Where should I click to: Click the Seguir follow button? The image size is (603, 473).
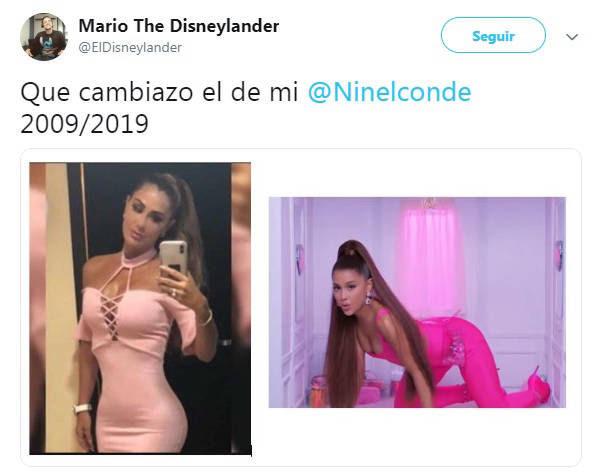pos(493,36)
